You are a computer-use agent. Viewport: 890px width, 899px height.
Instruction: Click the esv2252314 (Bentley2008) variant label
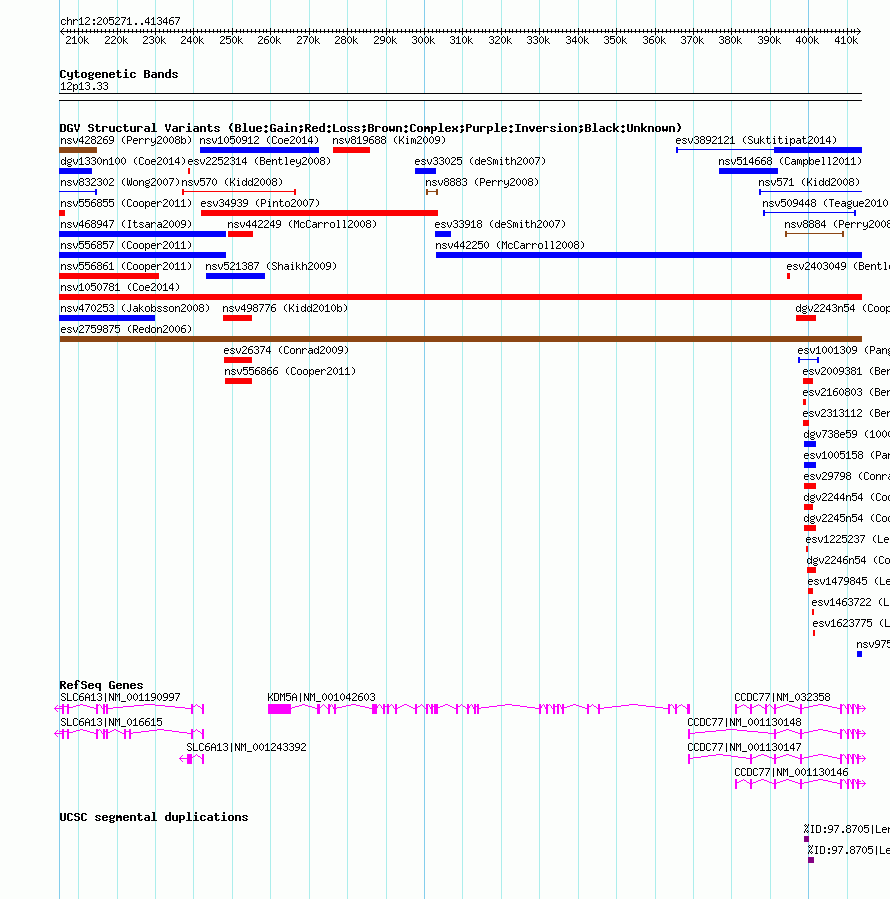tap(259, 161)
